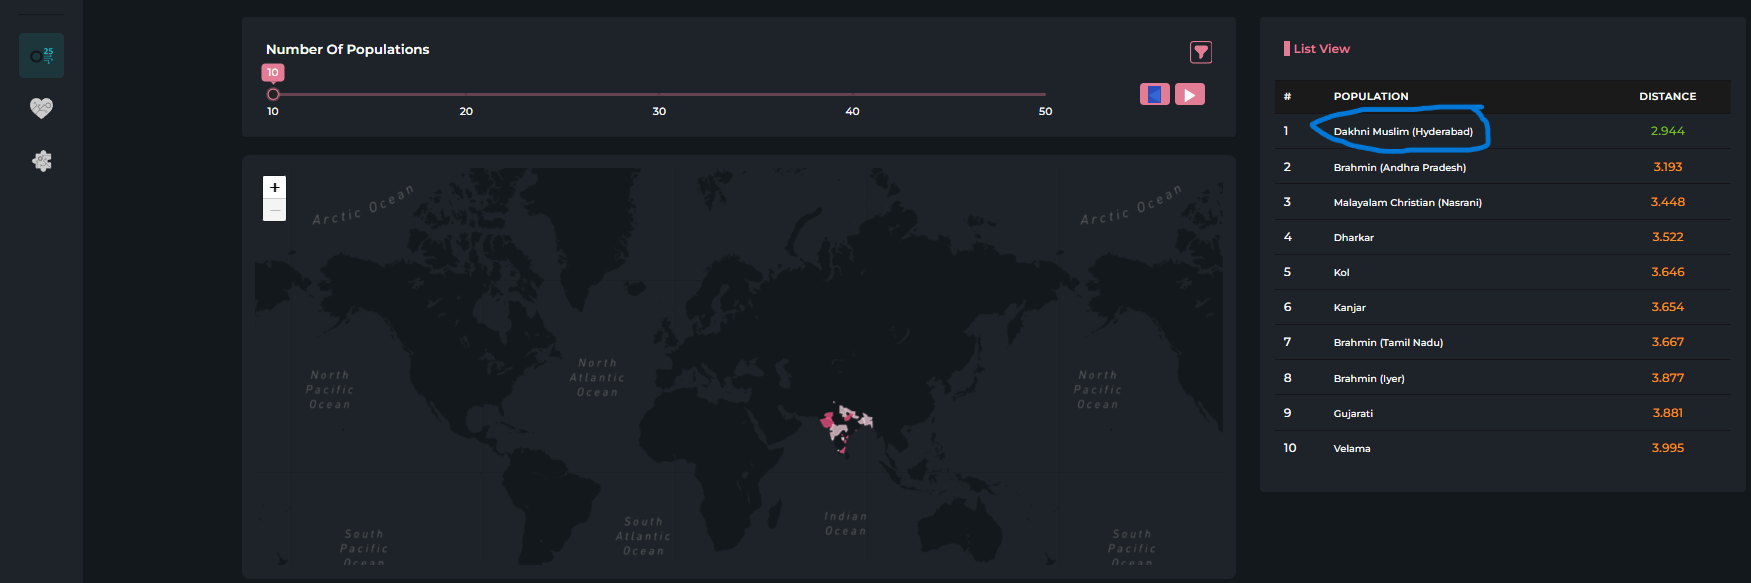Select Dakhni Muslim (Hyderabad) row
This screenshot has width=1751, height=583.
1402,132
